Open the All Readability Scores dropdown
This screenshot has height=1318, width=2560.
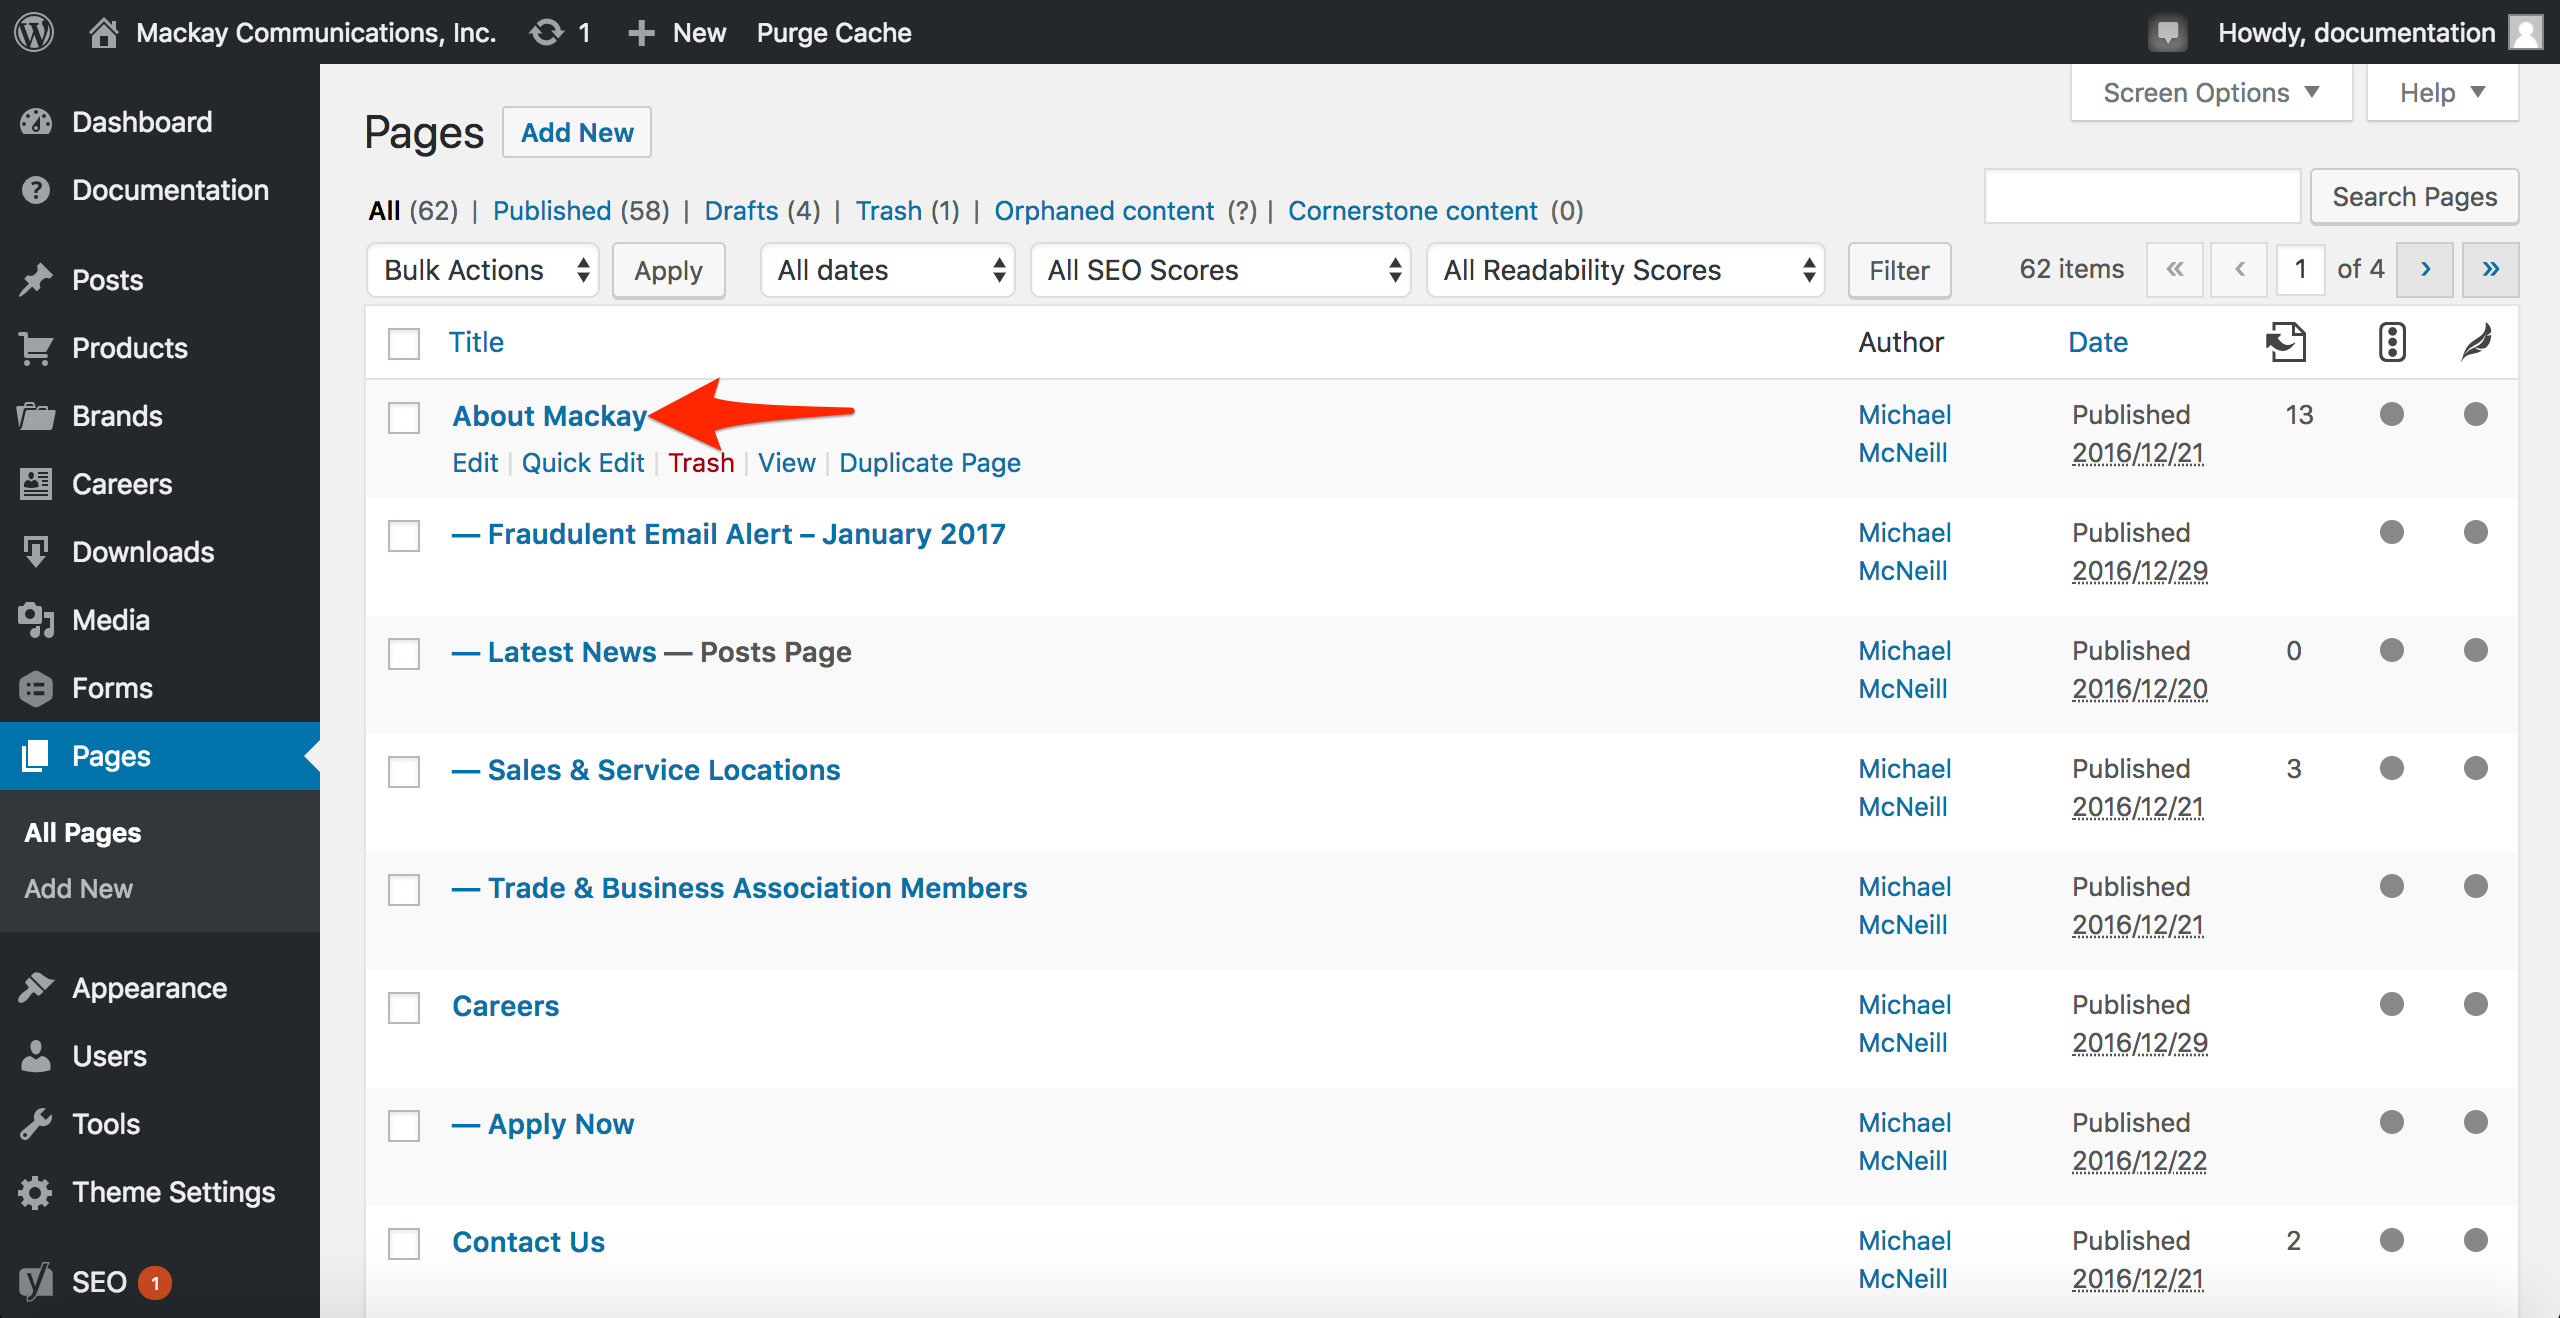pos(1626,270)
